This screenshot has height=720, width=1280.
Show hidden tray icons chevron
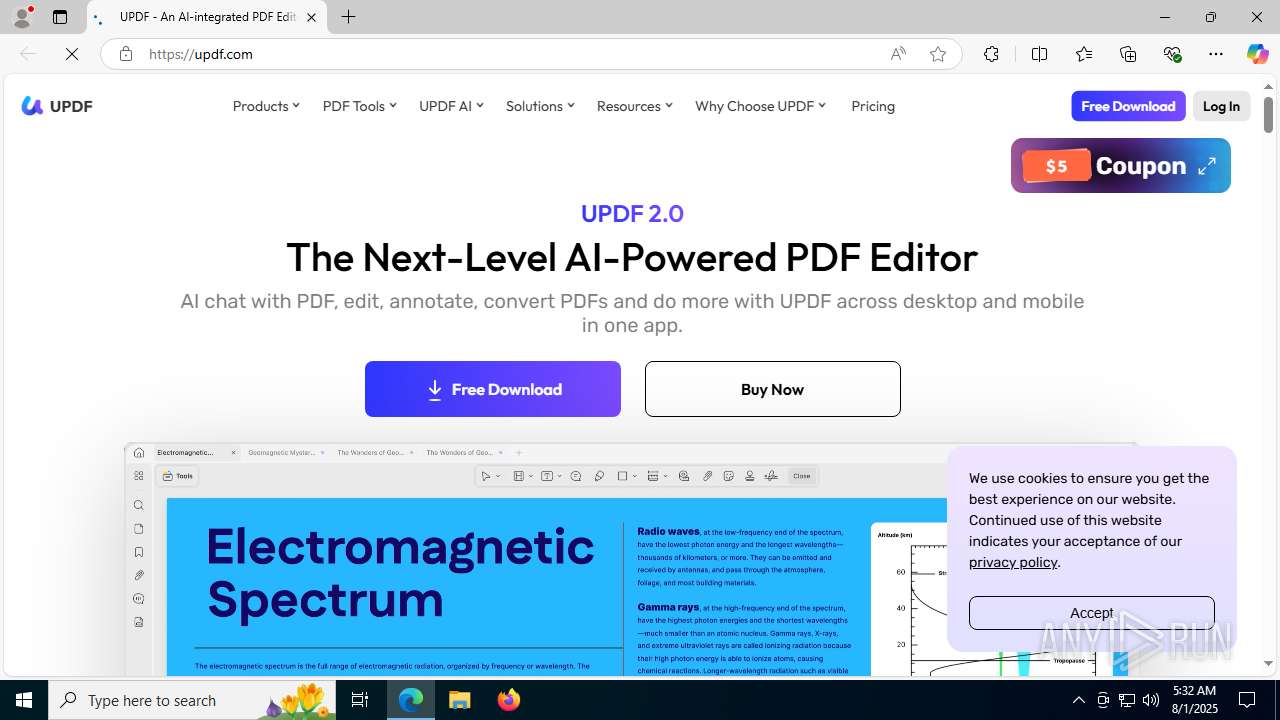1078,700
